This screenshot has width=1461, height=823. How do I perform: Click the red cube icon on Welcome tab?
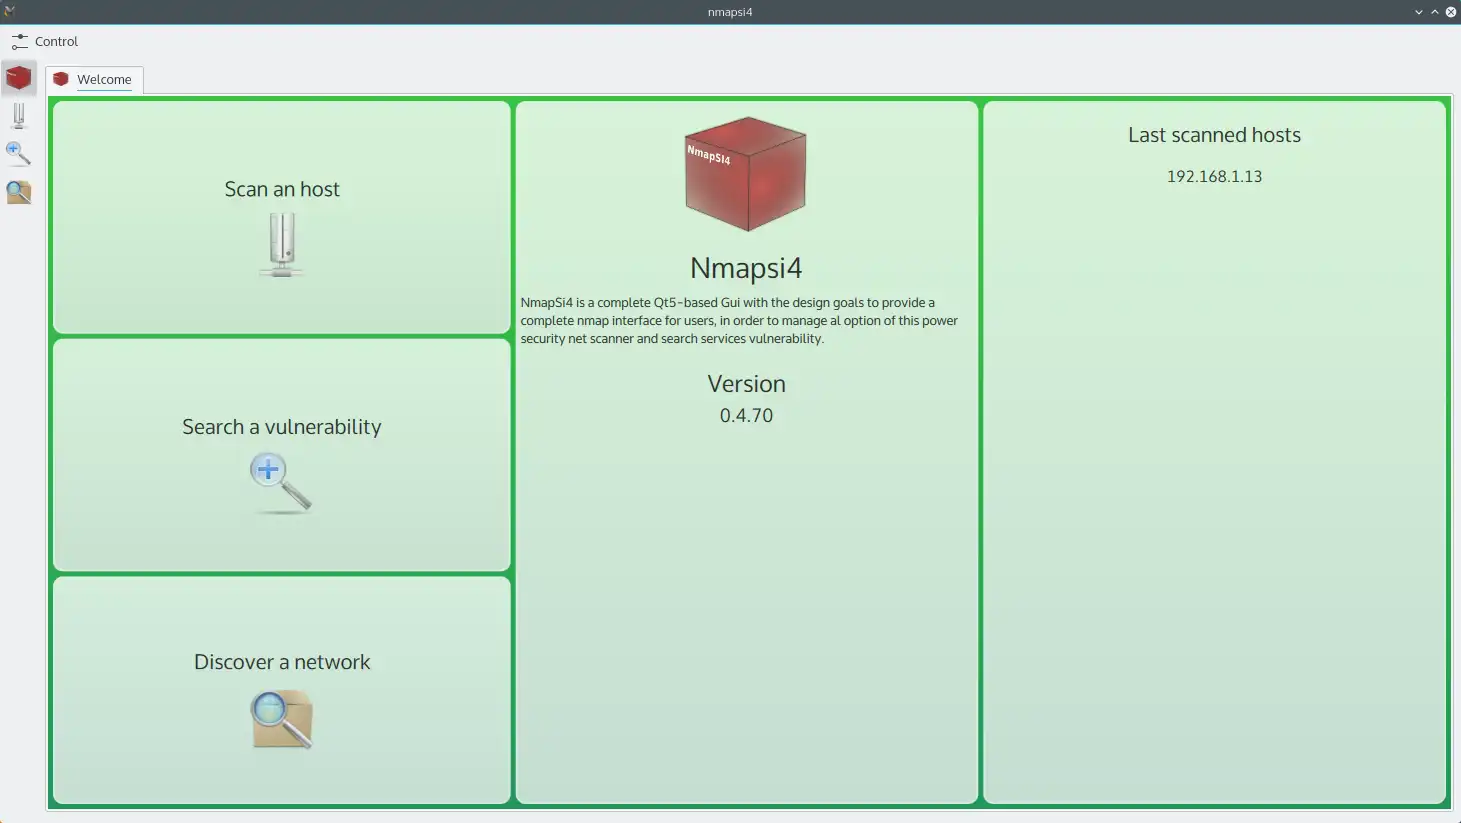pos(61,79)
